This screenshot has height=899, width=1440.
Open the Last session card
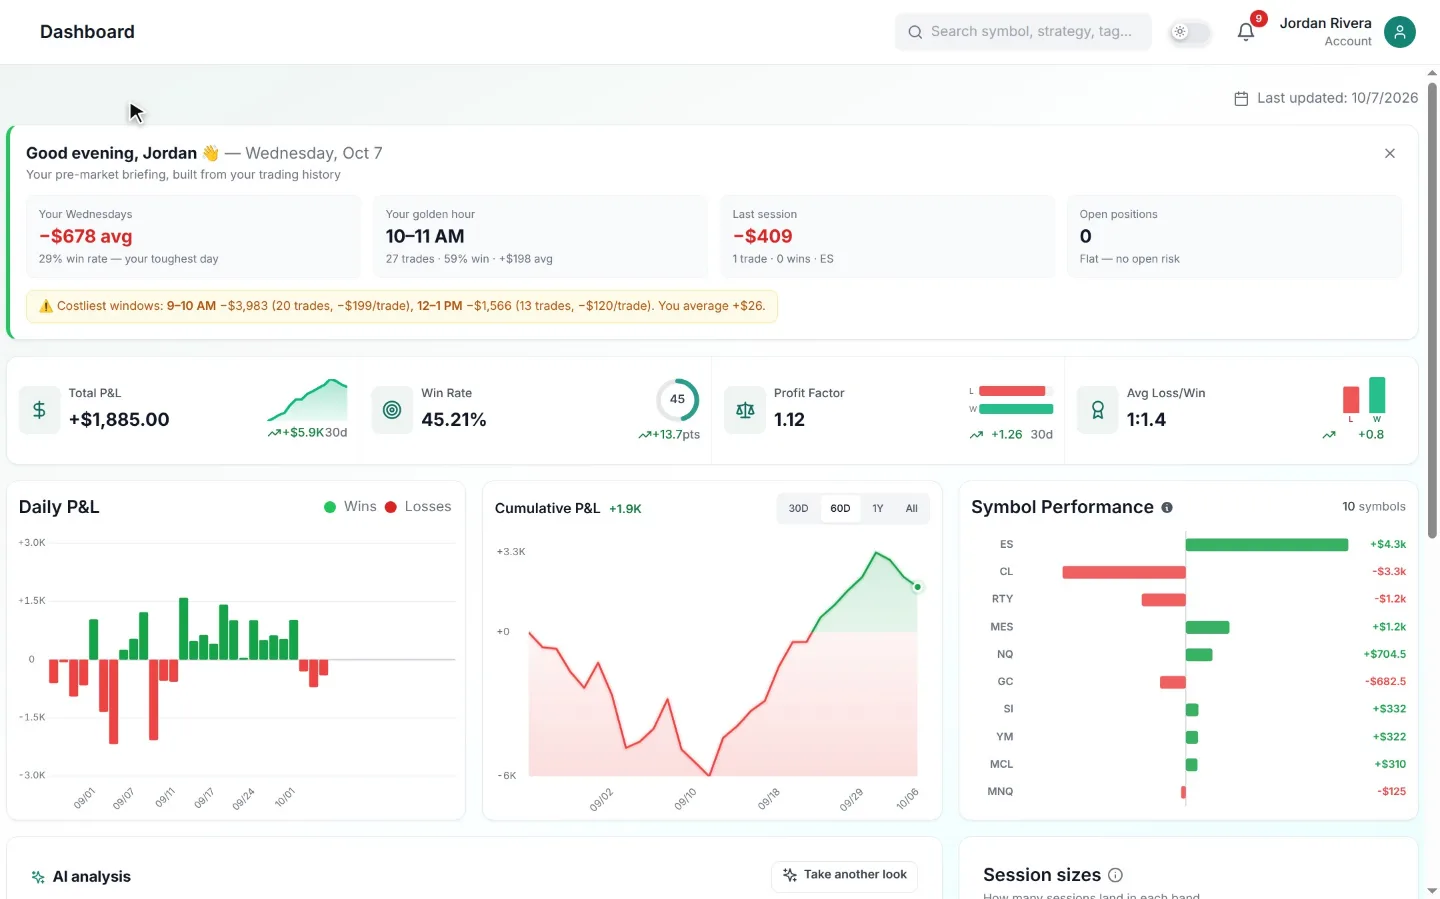click(888, 236)
